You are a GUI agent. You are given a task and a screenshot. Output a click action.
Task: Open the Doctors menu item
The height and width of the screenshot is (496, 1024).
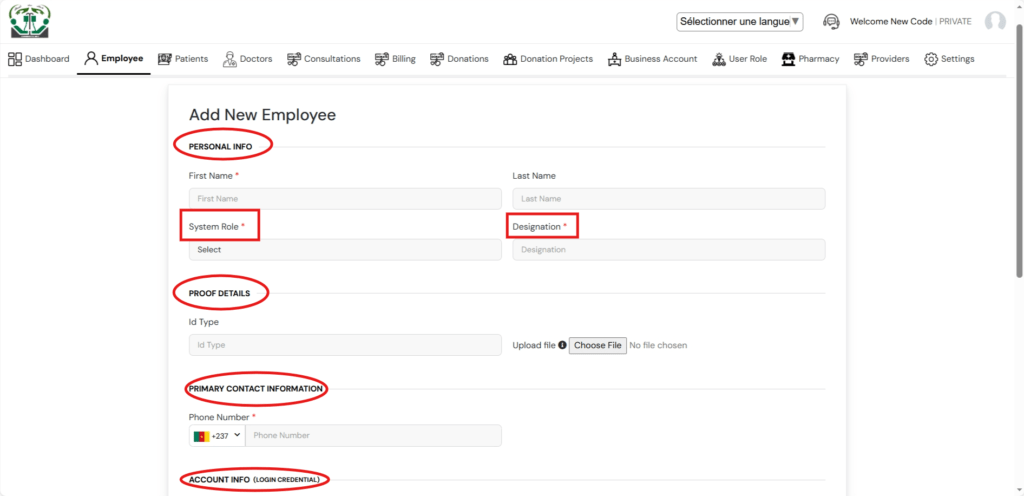point(247,59)
